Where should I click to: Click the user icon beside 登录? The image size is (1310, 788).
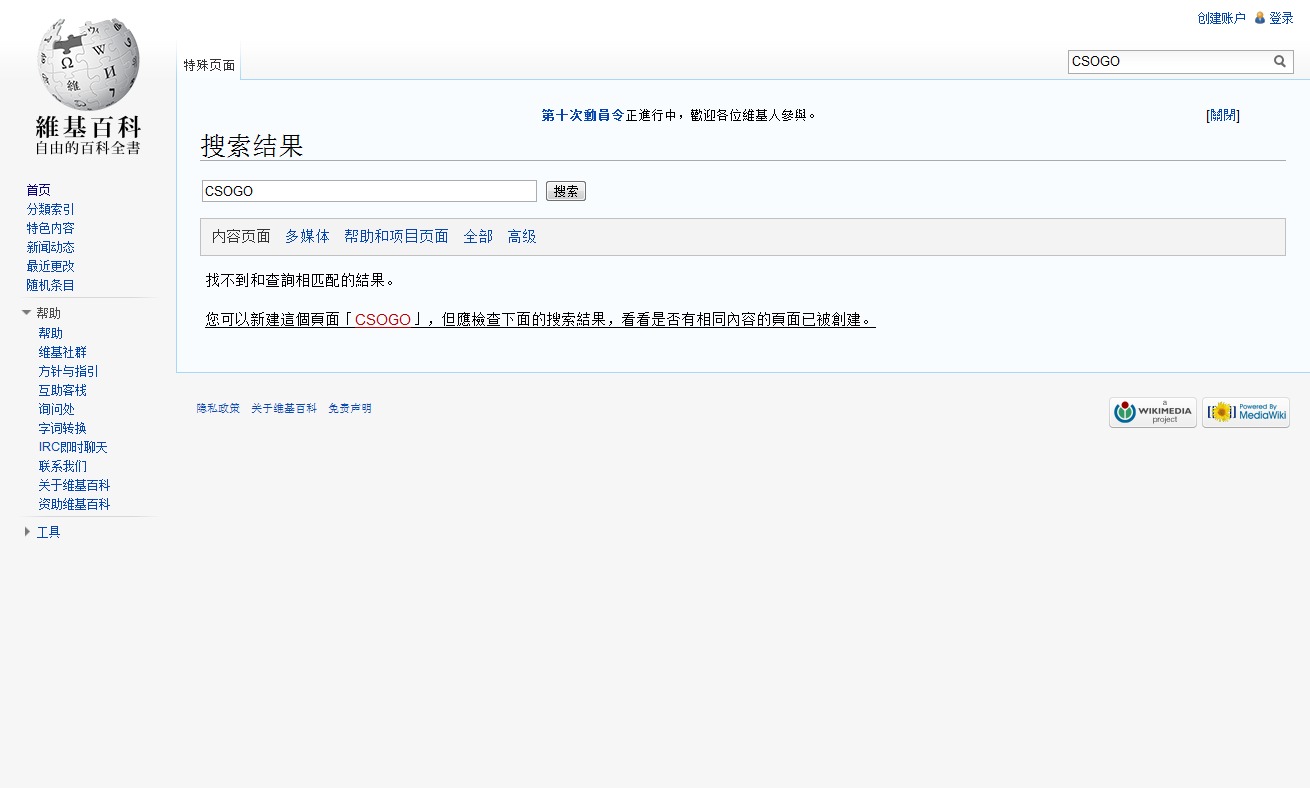click(x=1260, y=18)
